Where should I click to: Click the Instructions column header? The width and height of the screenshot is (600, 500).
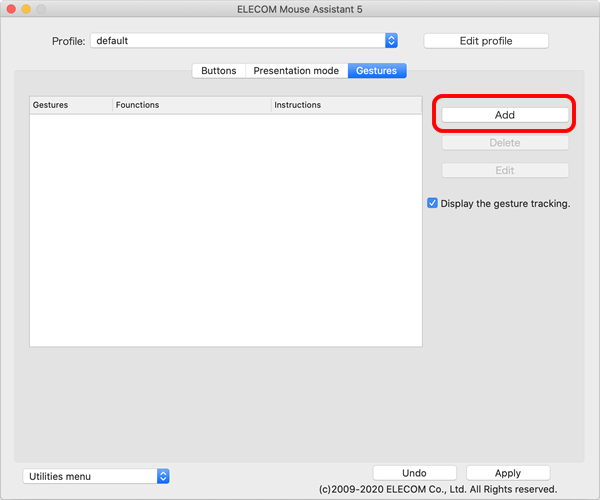click(x=347, y=105)
